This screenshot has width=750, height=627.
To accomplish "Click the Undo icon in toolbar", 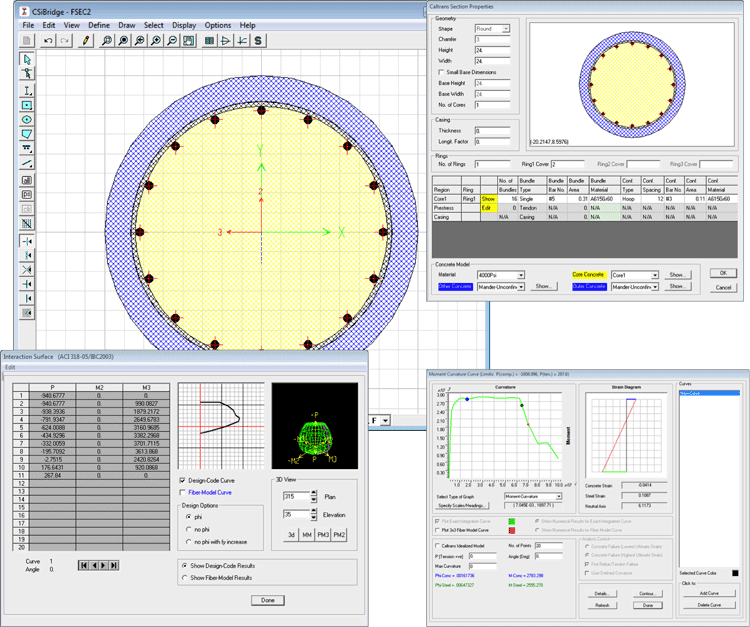I will [49, 41].
